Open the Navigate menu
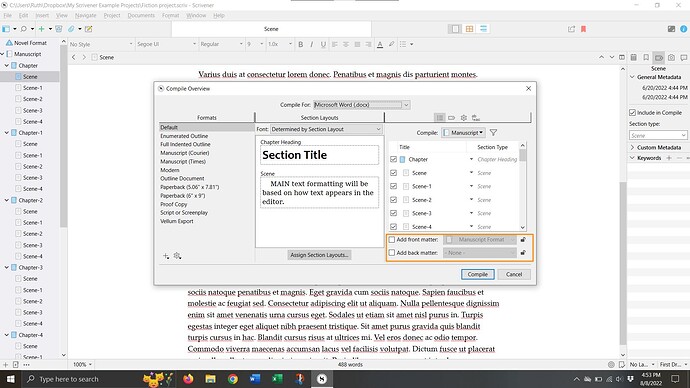 85,15
